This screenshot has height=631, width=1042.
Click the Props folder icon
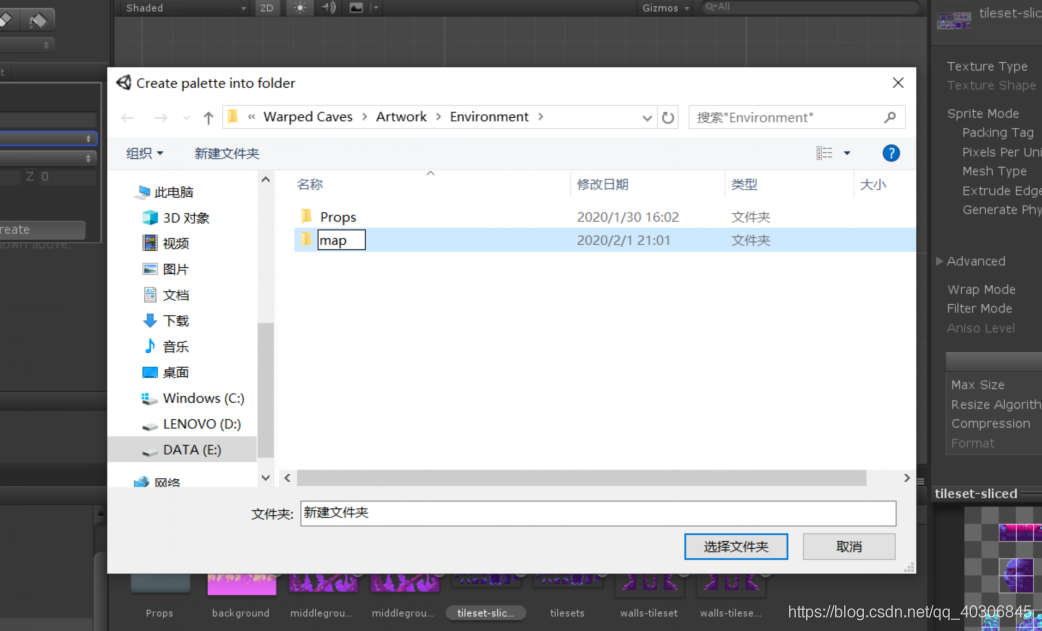click(x=306, y=215)
